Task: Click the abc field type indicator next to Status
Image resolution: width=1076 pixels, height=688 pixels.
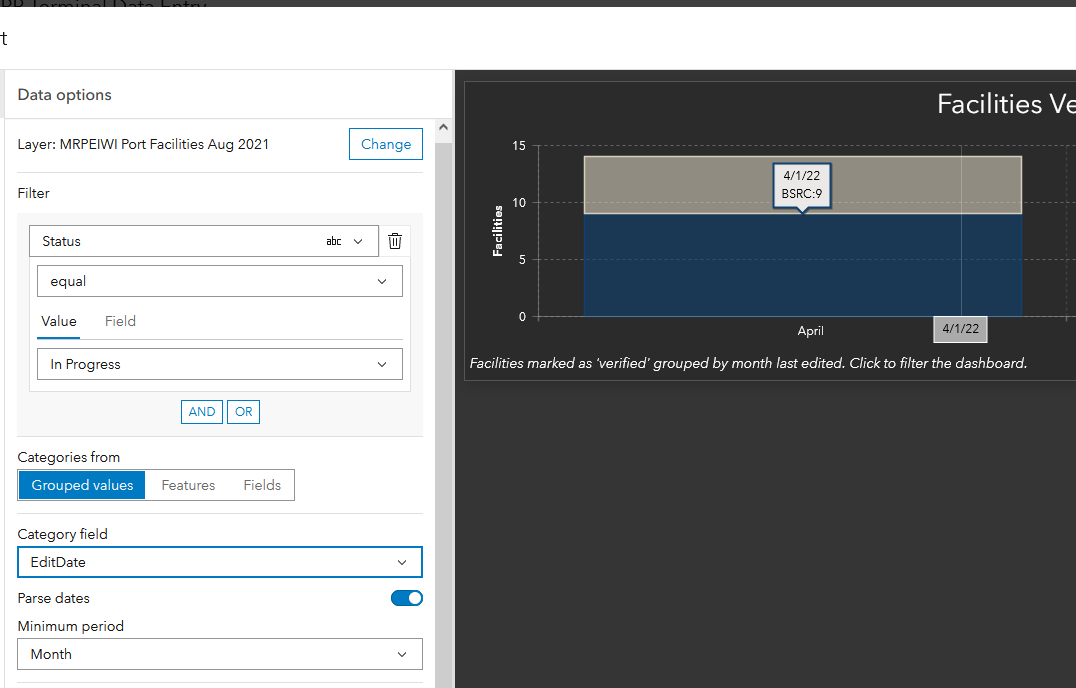Action: click(334, 240)
